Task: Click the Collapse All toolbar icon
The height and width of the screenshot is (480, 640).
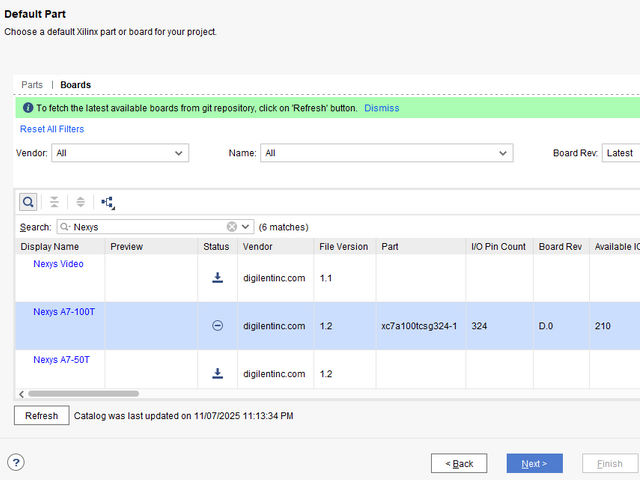Action: [55, 202]
